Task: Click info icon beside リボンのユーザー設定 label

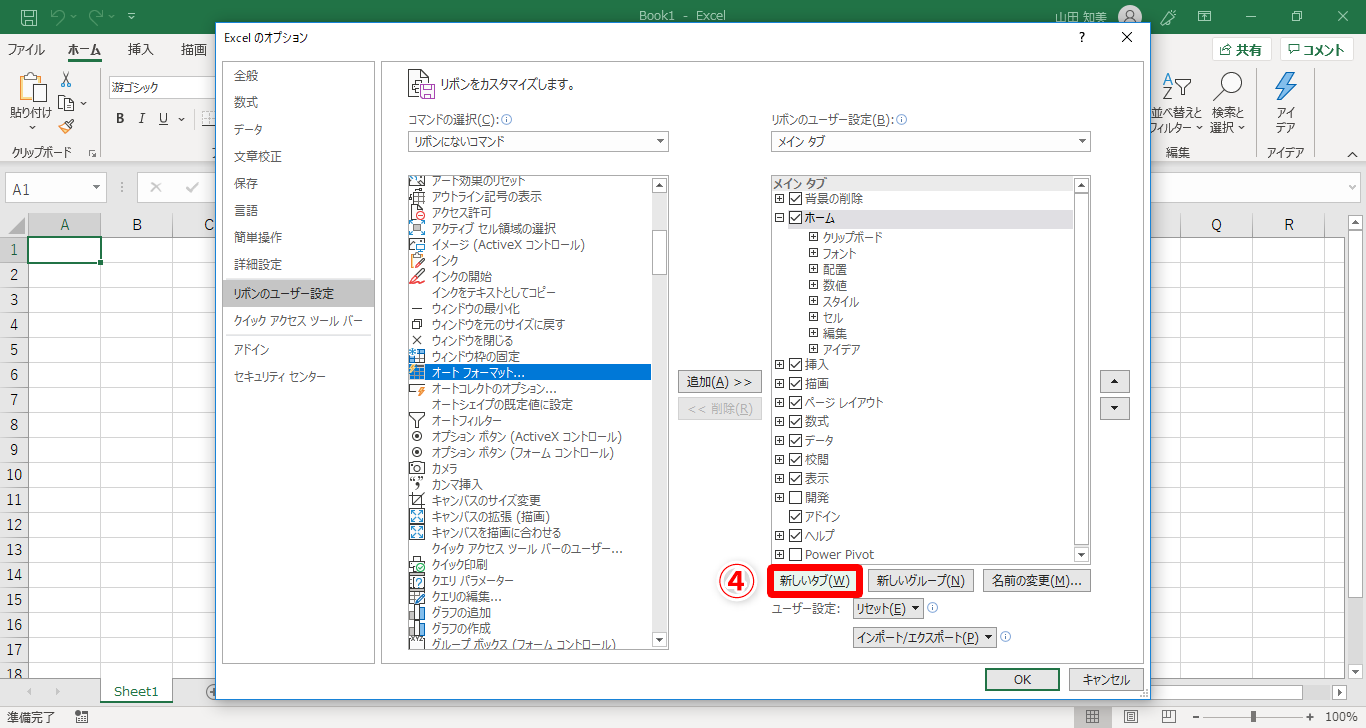Action: tap(902, 119)
